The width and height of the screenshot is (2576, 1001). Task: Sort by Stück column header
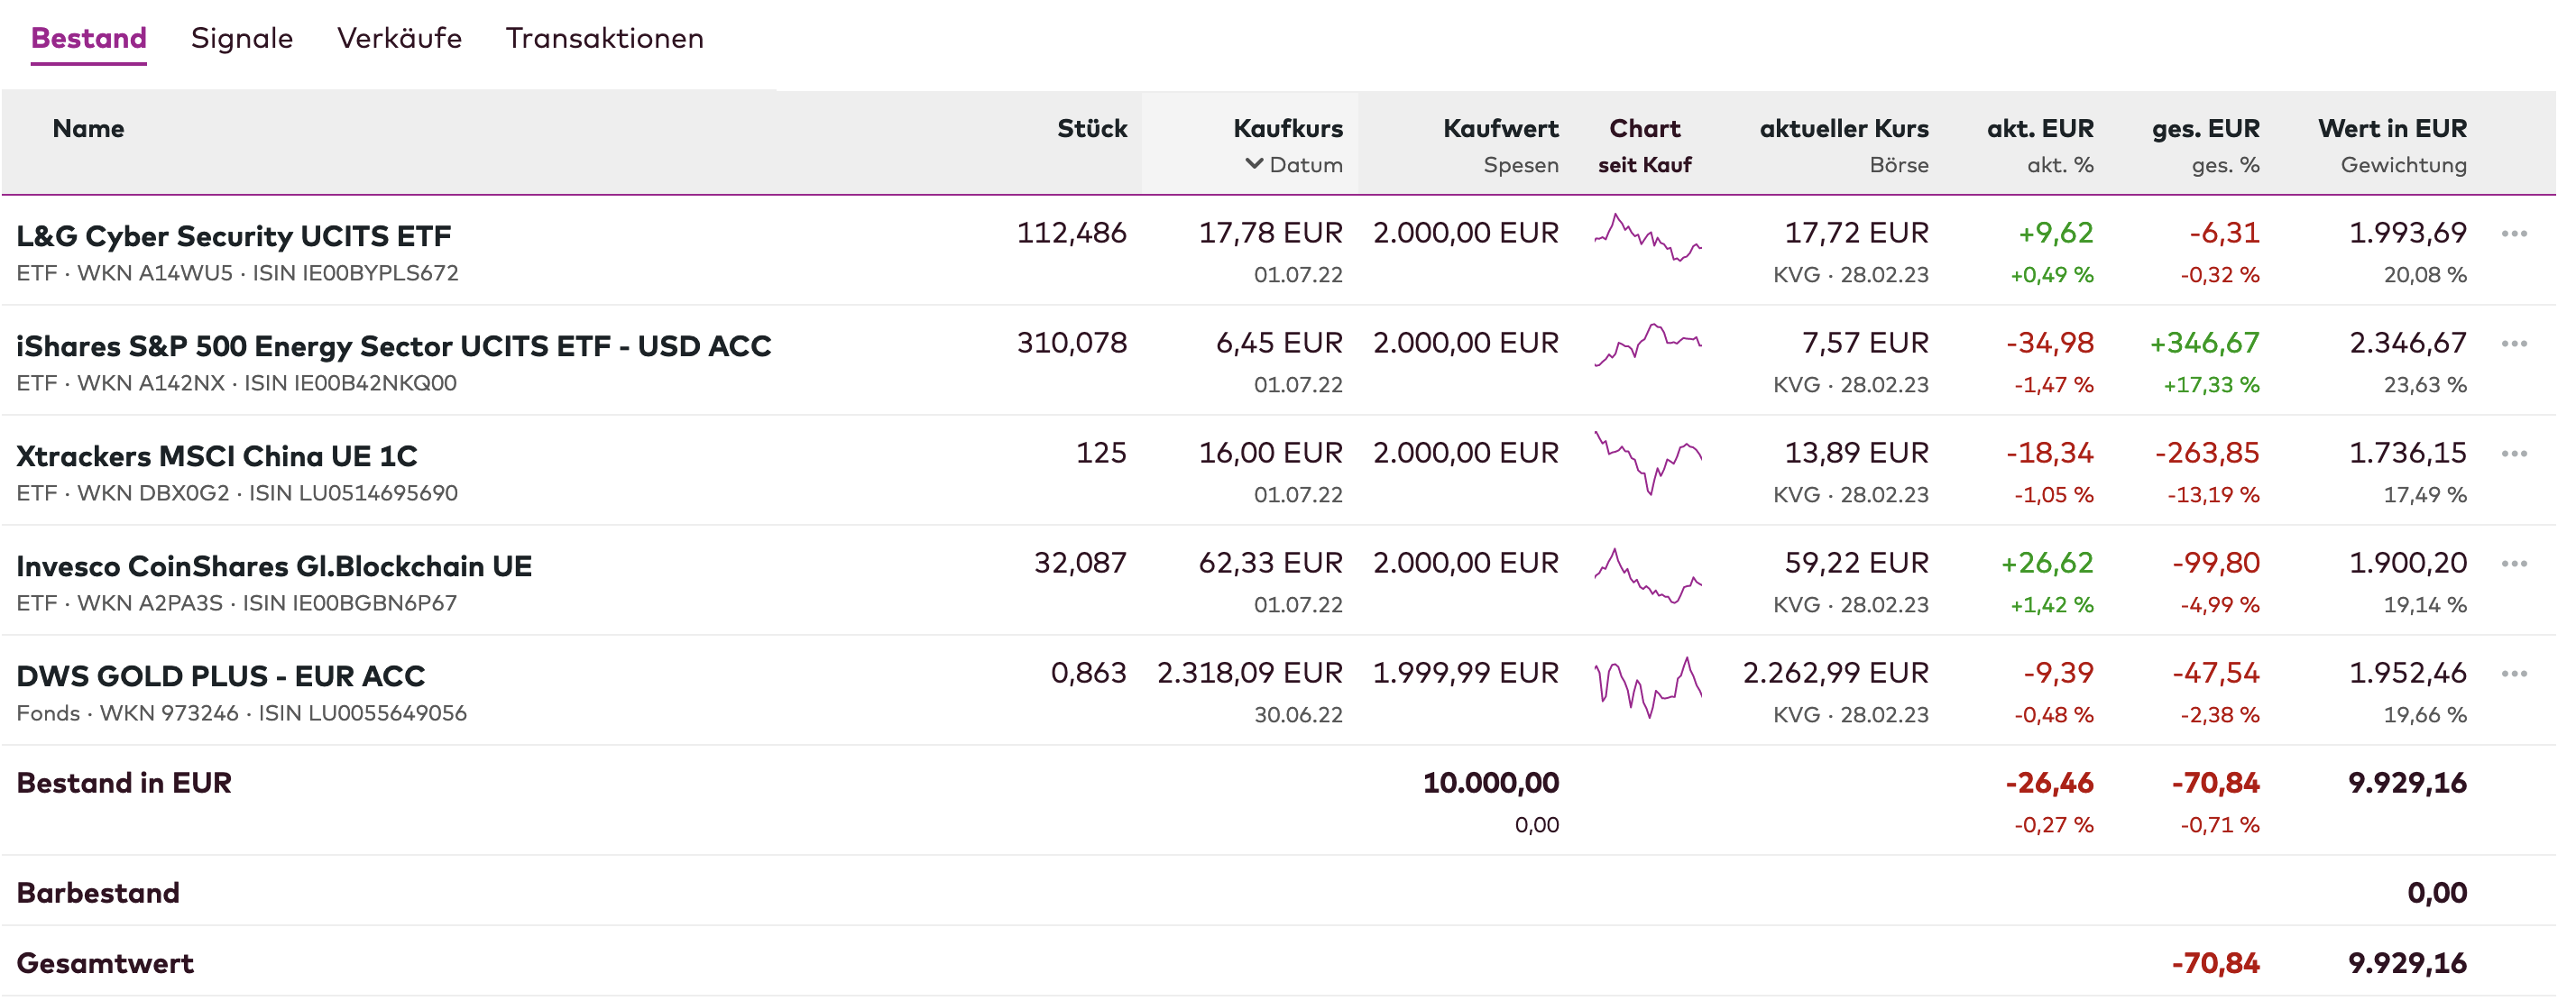(x=1091, y=129)
